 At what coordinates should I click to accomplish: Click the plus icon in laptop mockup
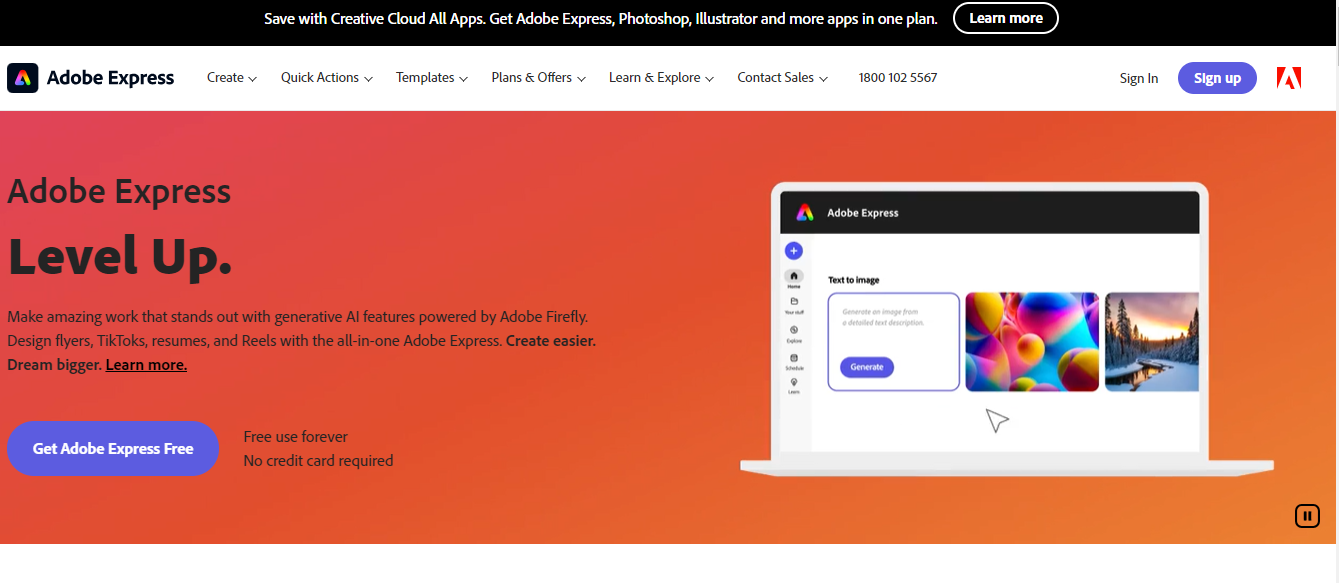[794, 251]
